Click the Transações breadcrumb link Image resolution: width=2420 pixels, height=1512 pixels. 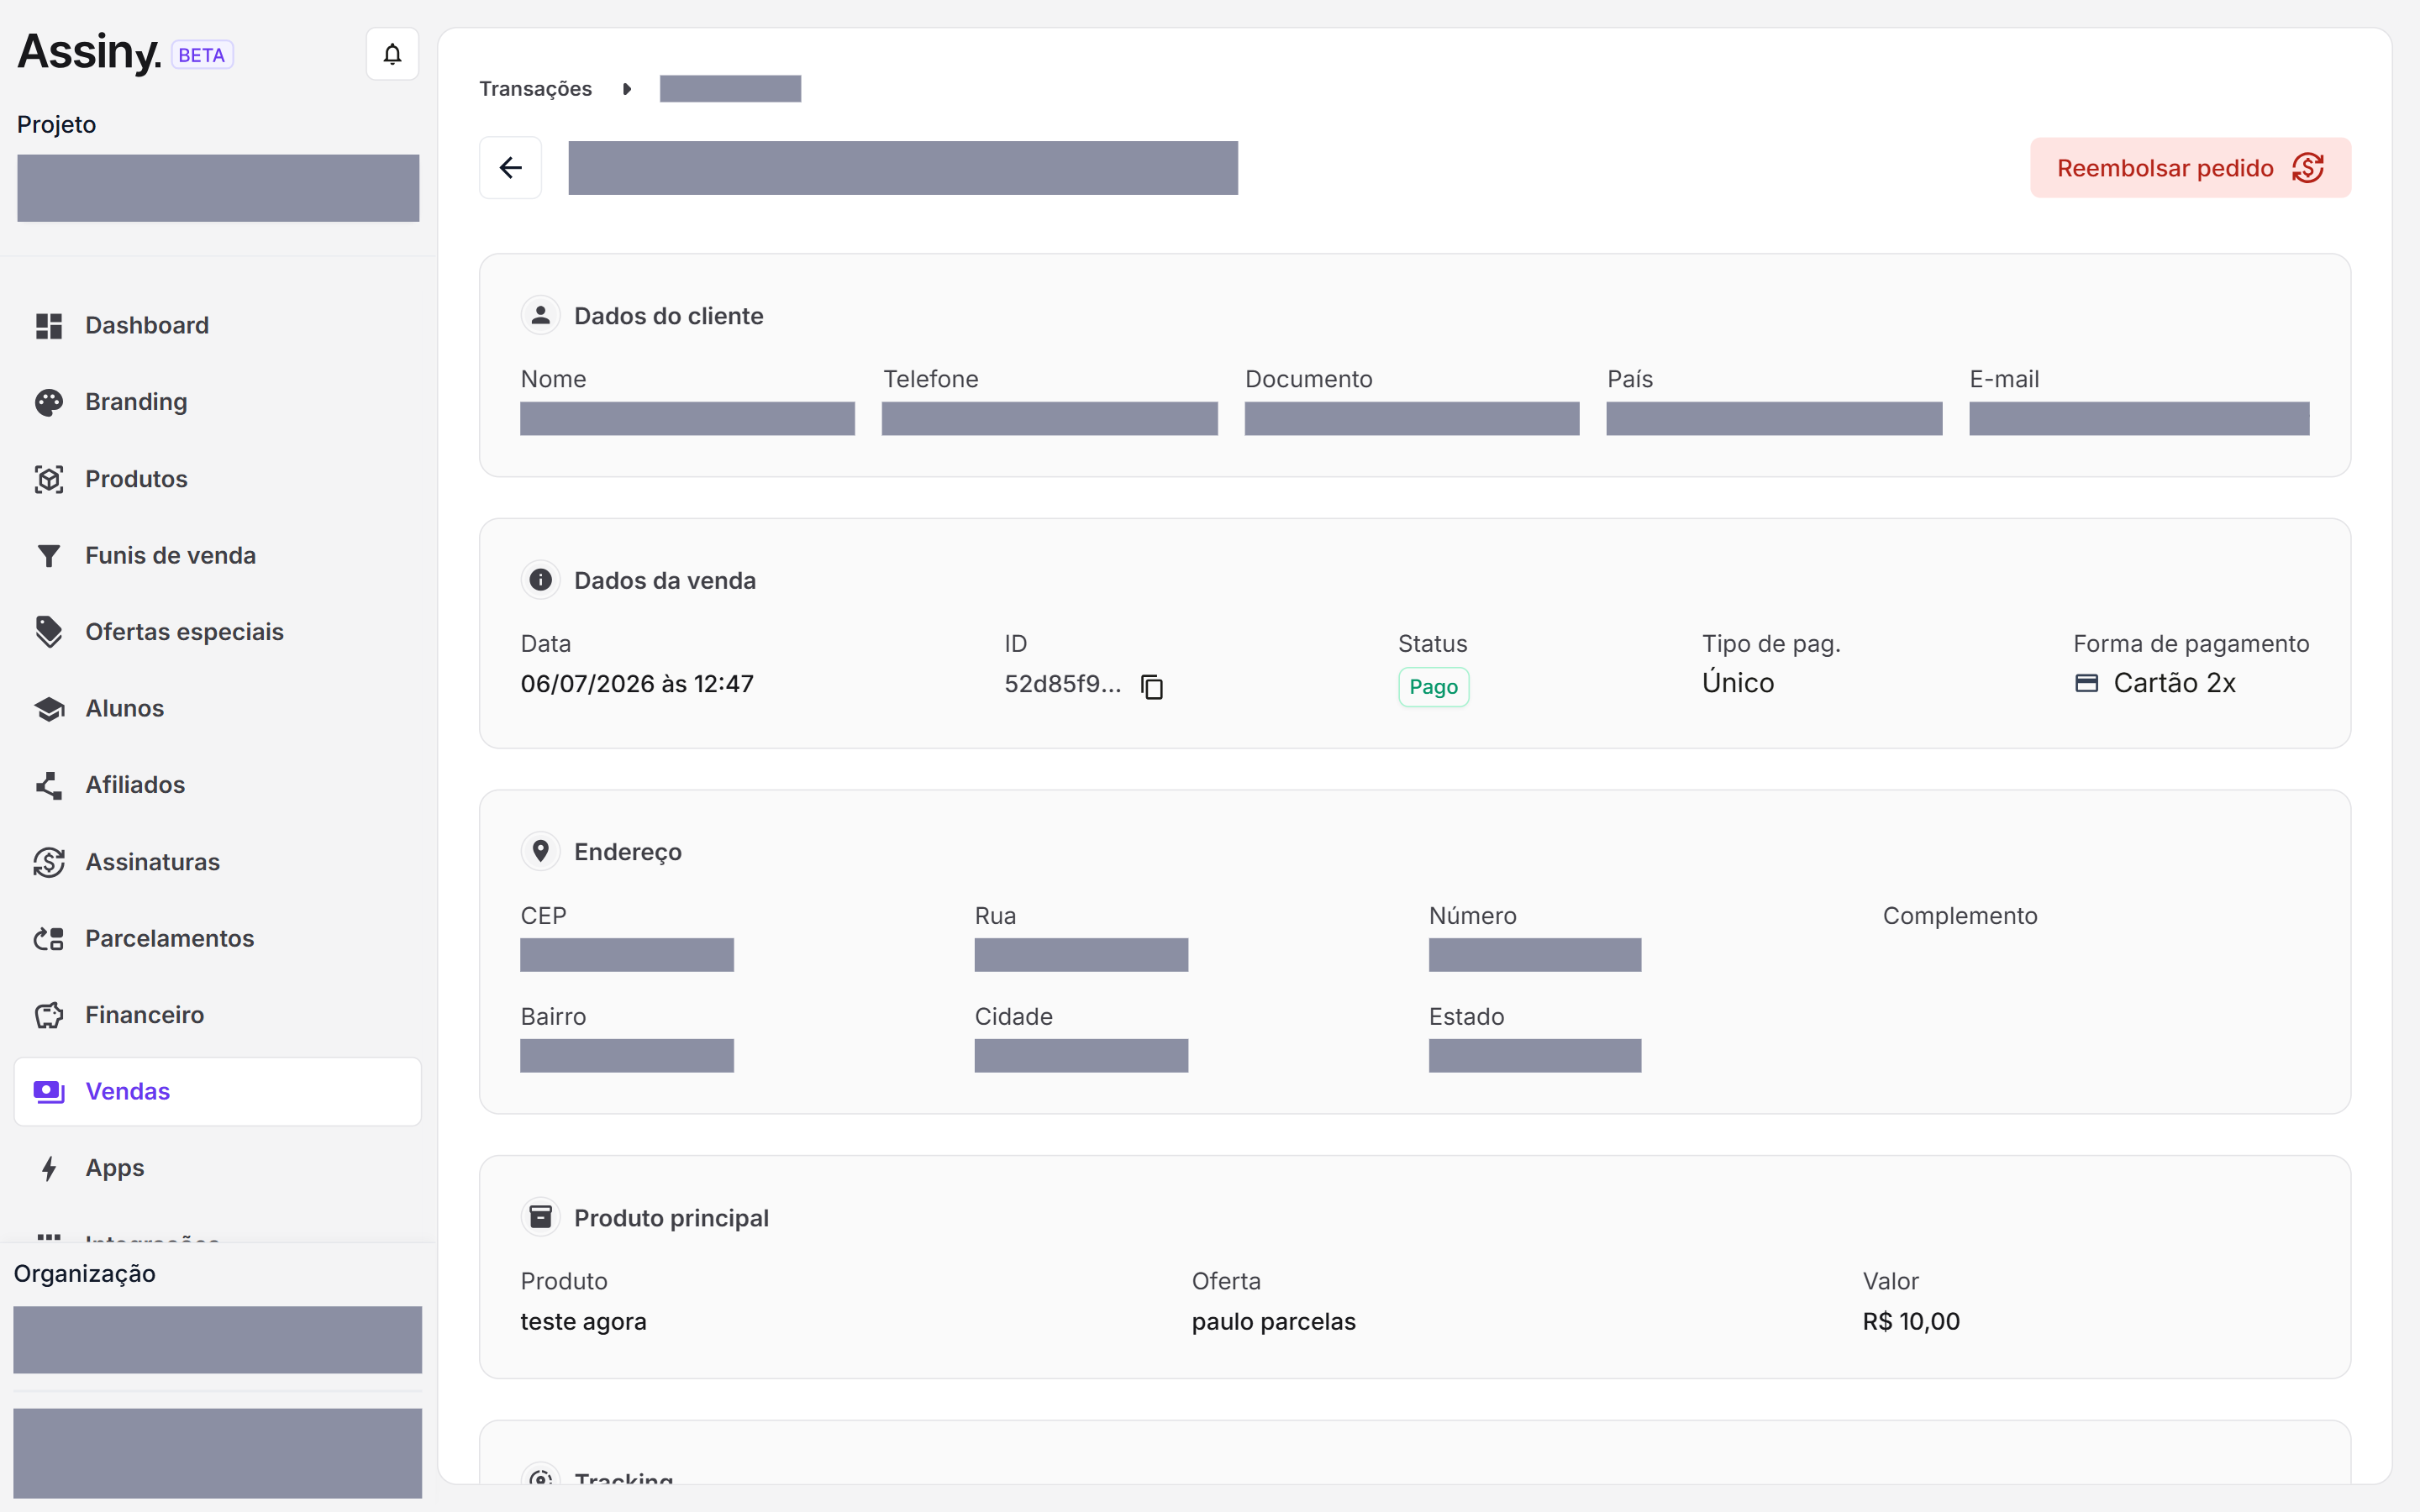point(535,89)
